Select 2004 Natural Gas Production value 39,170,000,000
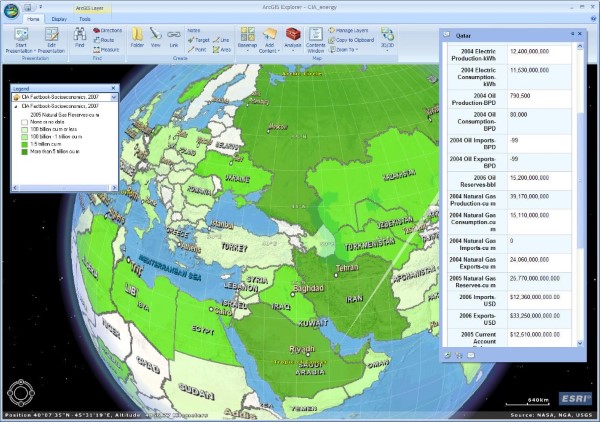This screenshot has height=422, width=600. click(530, 197)
